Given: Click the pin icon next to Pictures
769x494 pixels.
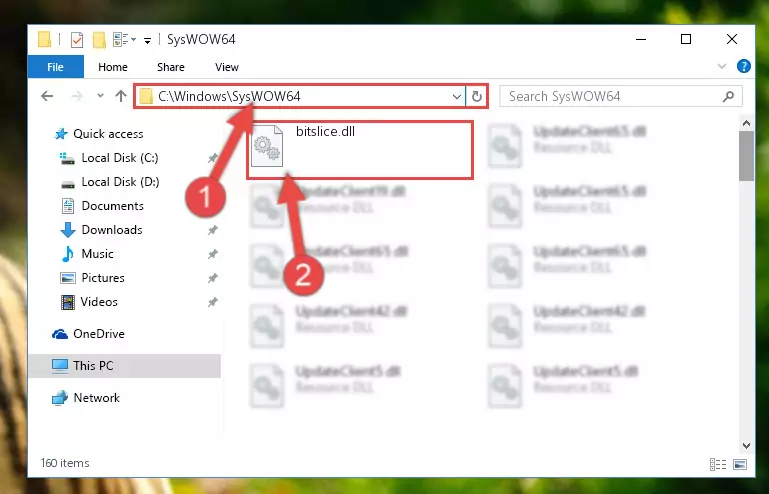Looking at the screenshot, I should click(x=212, y=278).
